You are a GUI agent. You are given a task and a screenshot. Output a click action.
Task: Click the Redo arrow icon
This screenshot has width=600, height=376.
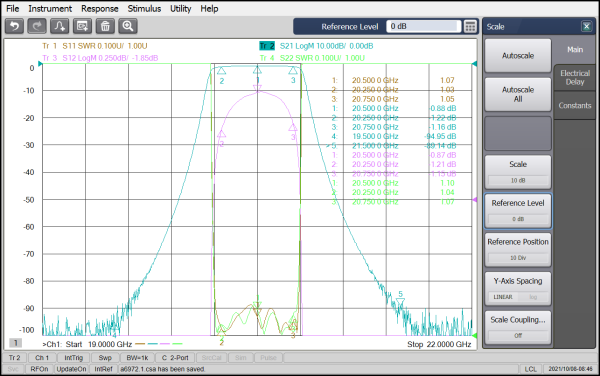pyautogui.click(x=37, y=26)
